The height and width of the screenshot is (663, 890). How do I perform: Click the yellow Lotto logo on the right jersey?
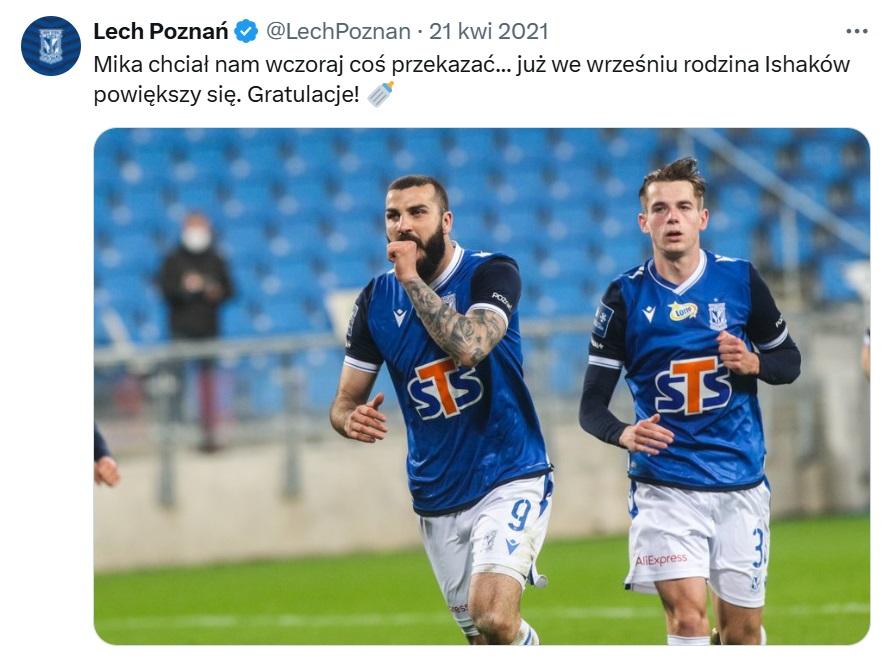coord(682,311)
